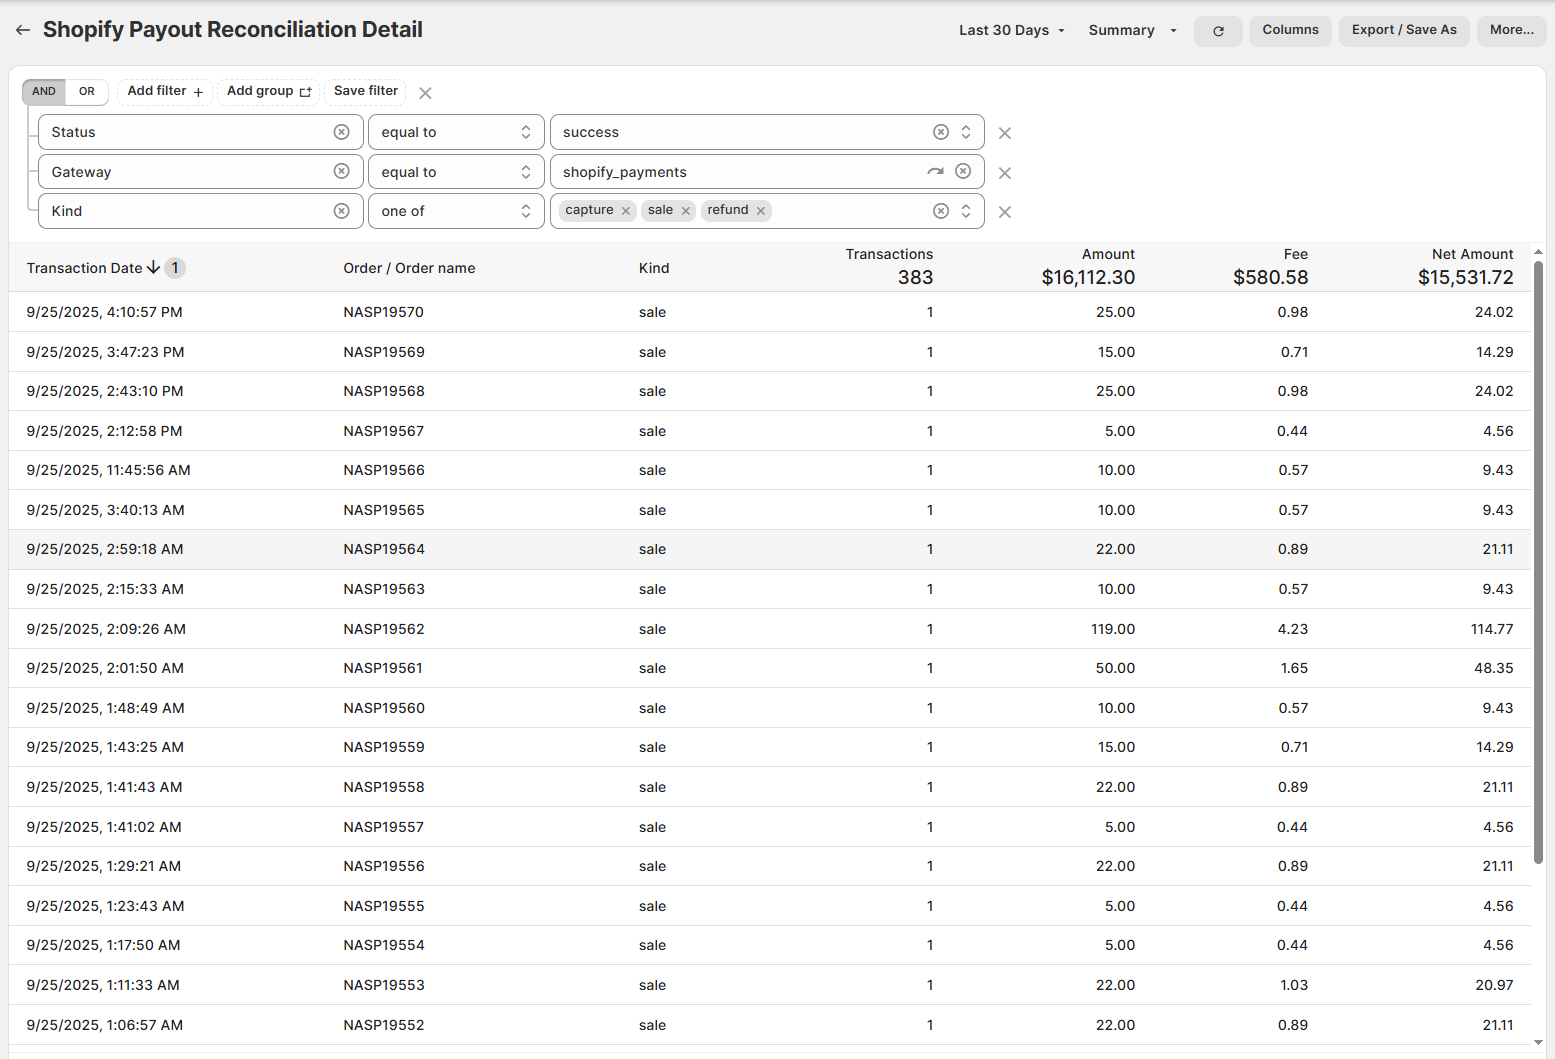This screenshot has height=1059, width=1555.
Task: Open the More... menu
Action: pyautogui.click(x=1510, y=31)
